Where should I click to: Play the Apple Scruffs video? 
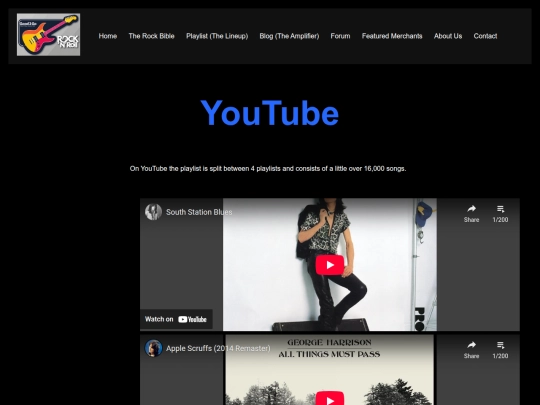(x=330, y=398)
